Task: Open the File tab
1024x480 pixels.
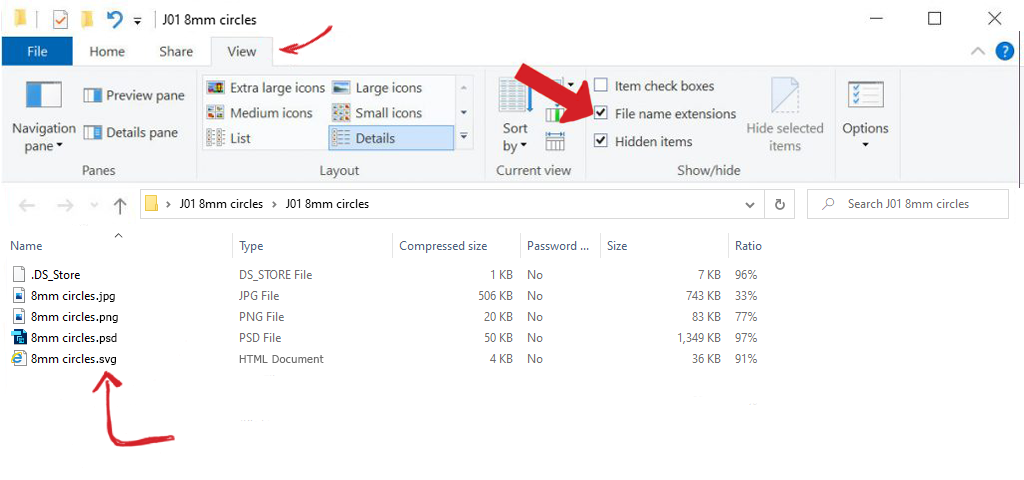Action: click(37, 52)
